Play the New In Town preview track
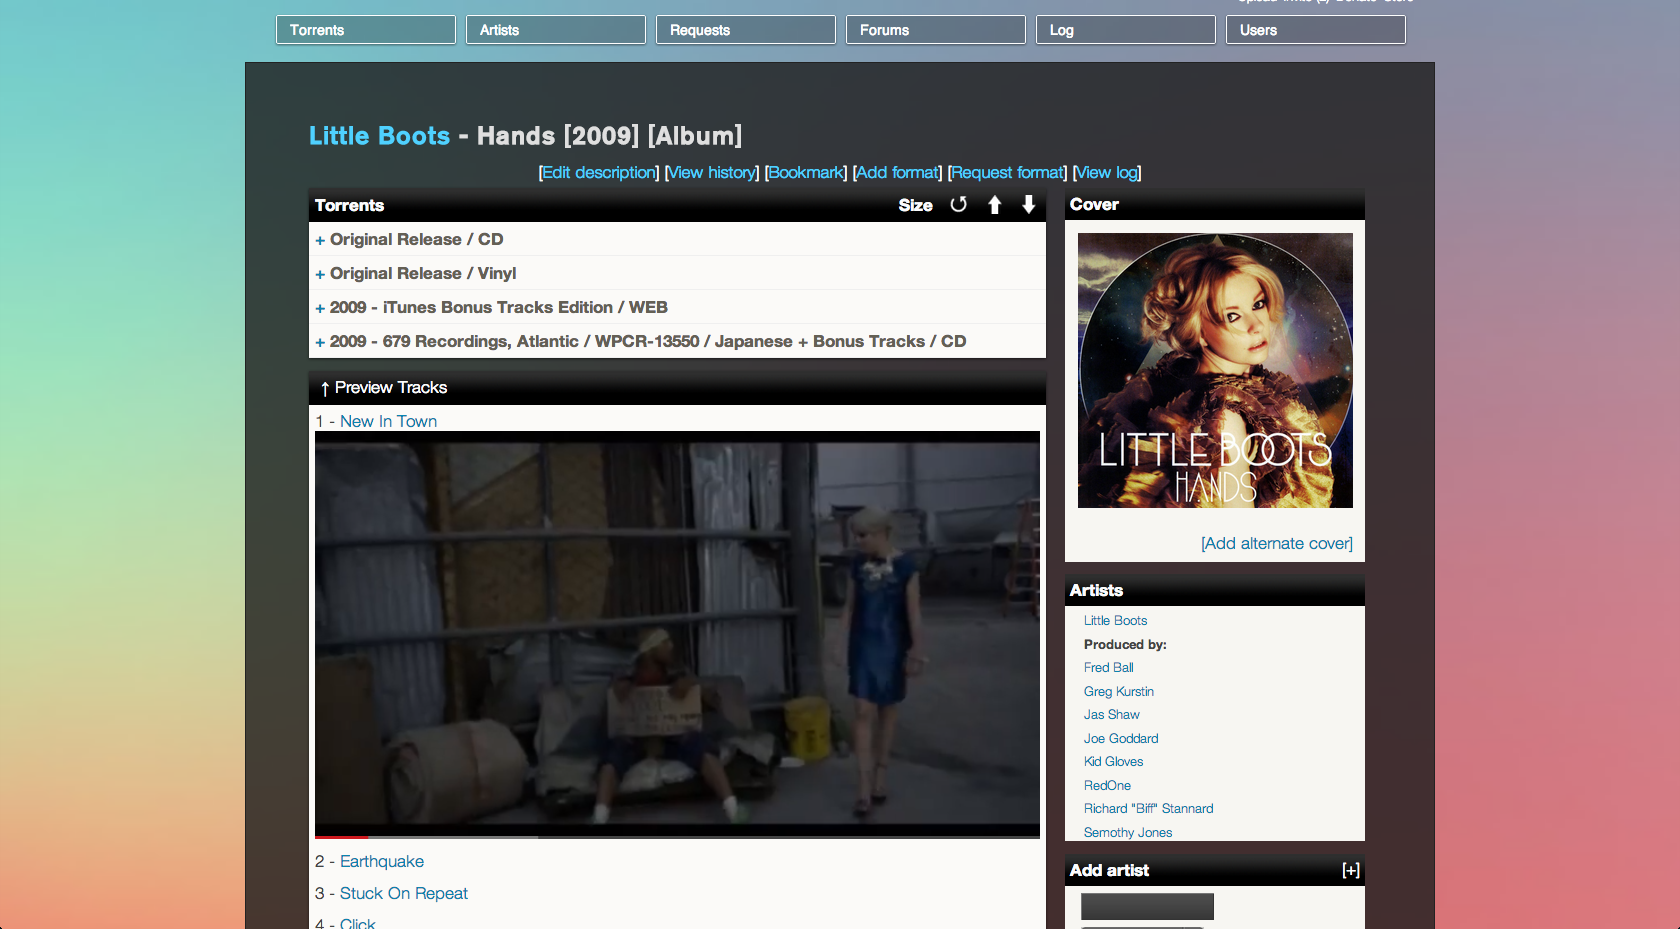Screen dimensions: 1680x929 388,421
